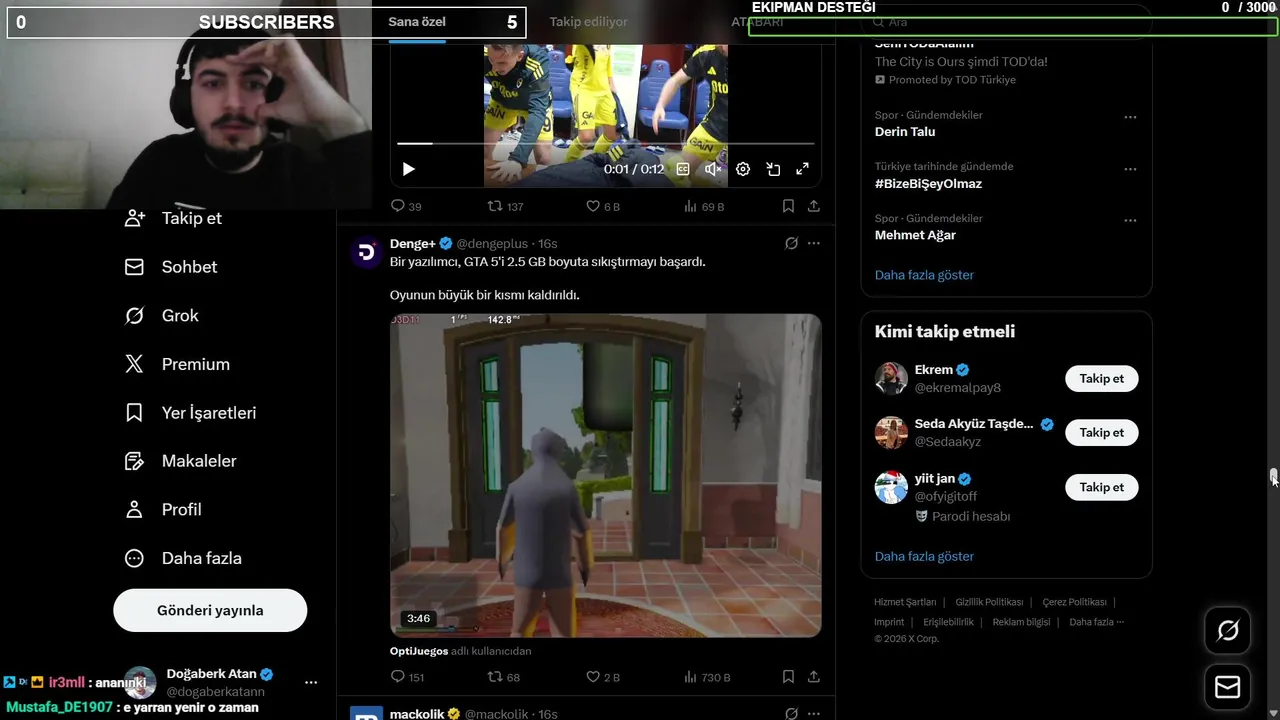The width and height of the screenshot is (1280, 720).
Task: Open Premium in sidebar
Action: [x=176, y=364]
